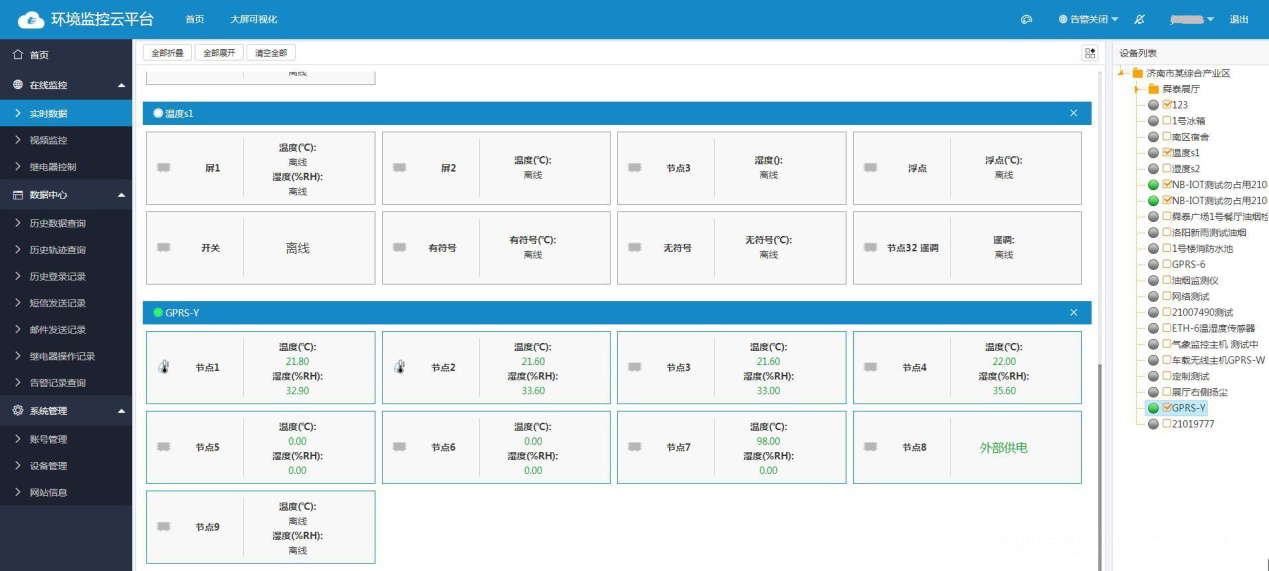Image resolution: width=1269 pixels, height=571 pixels.
Task: Close the 温度s1 device panel
Action: tap(1074, 114)
